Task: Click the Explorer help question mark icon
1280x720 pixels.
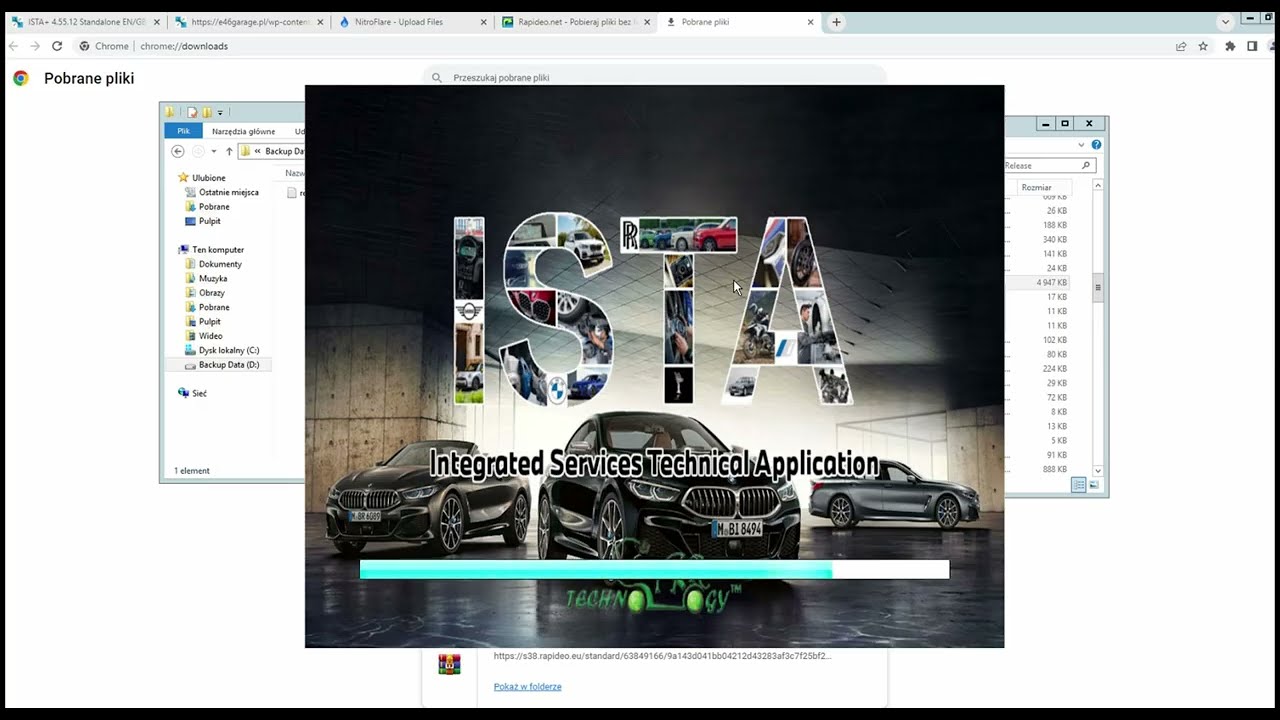Action: pos(1096,145)
